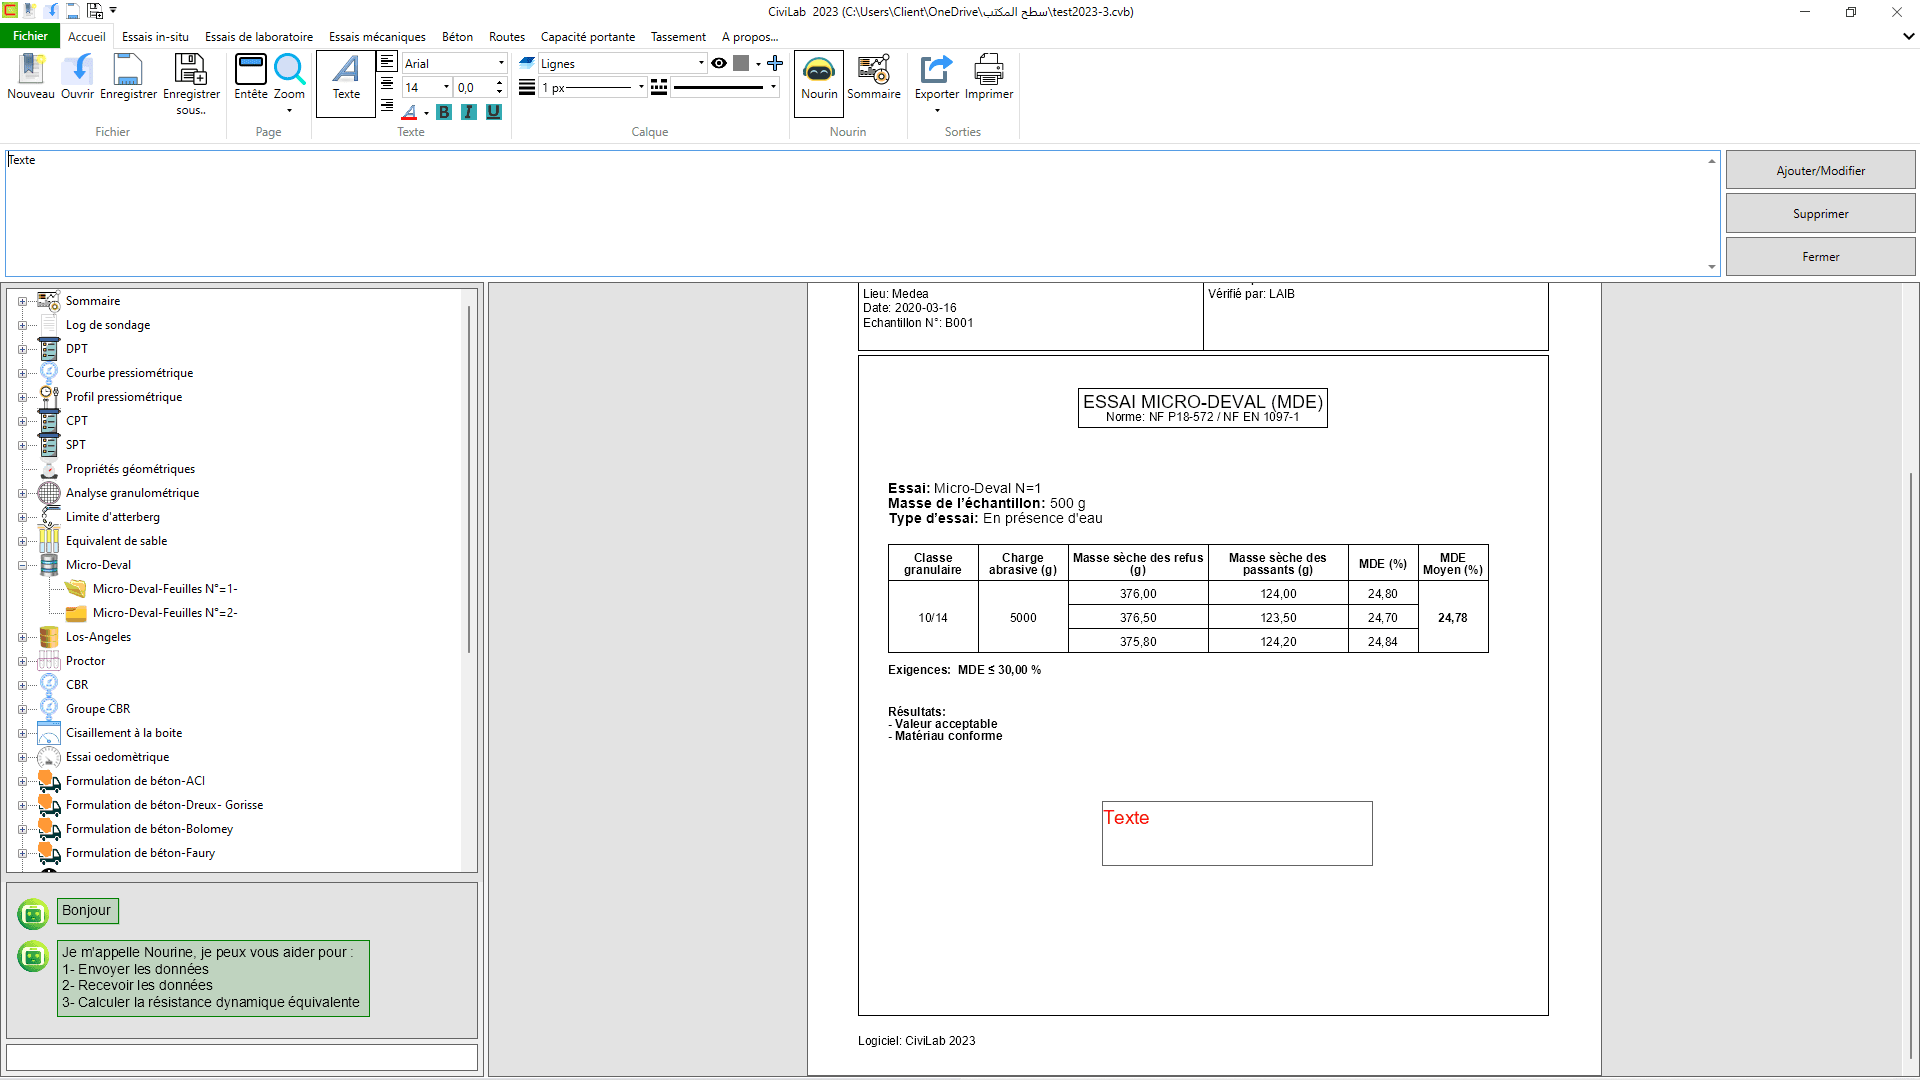Click the Supprimer button
1920x1080 pixels.
[1820, 213]
